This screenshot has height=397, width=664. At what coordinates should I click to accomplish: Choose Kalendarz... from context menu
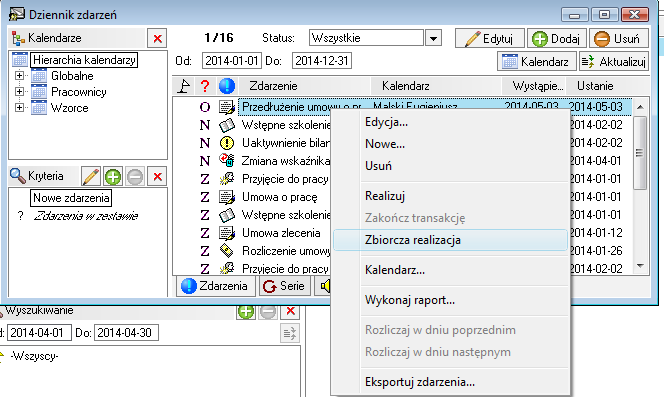395,270
